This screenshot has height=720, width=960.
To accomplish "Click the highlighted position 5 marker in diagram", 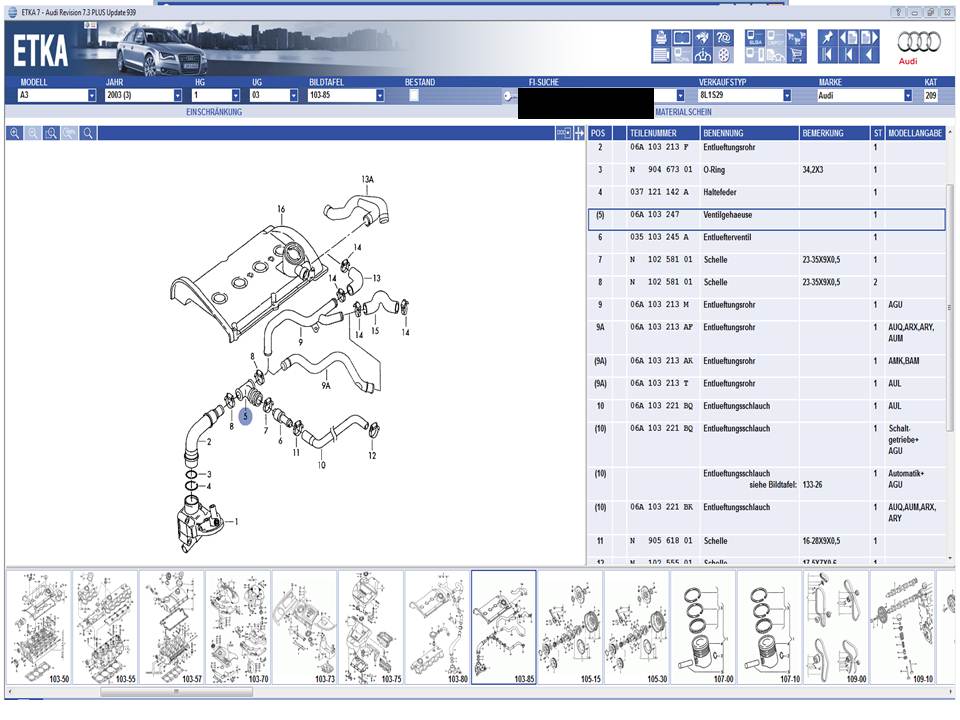I will 245,416.
